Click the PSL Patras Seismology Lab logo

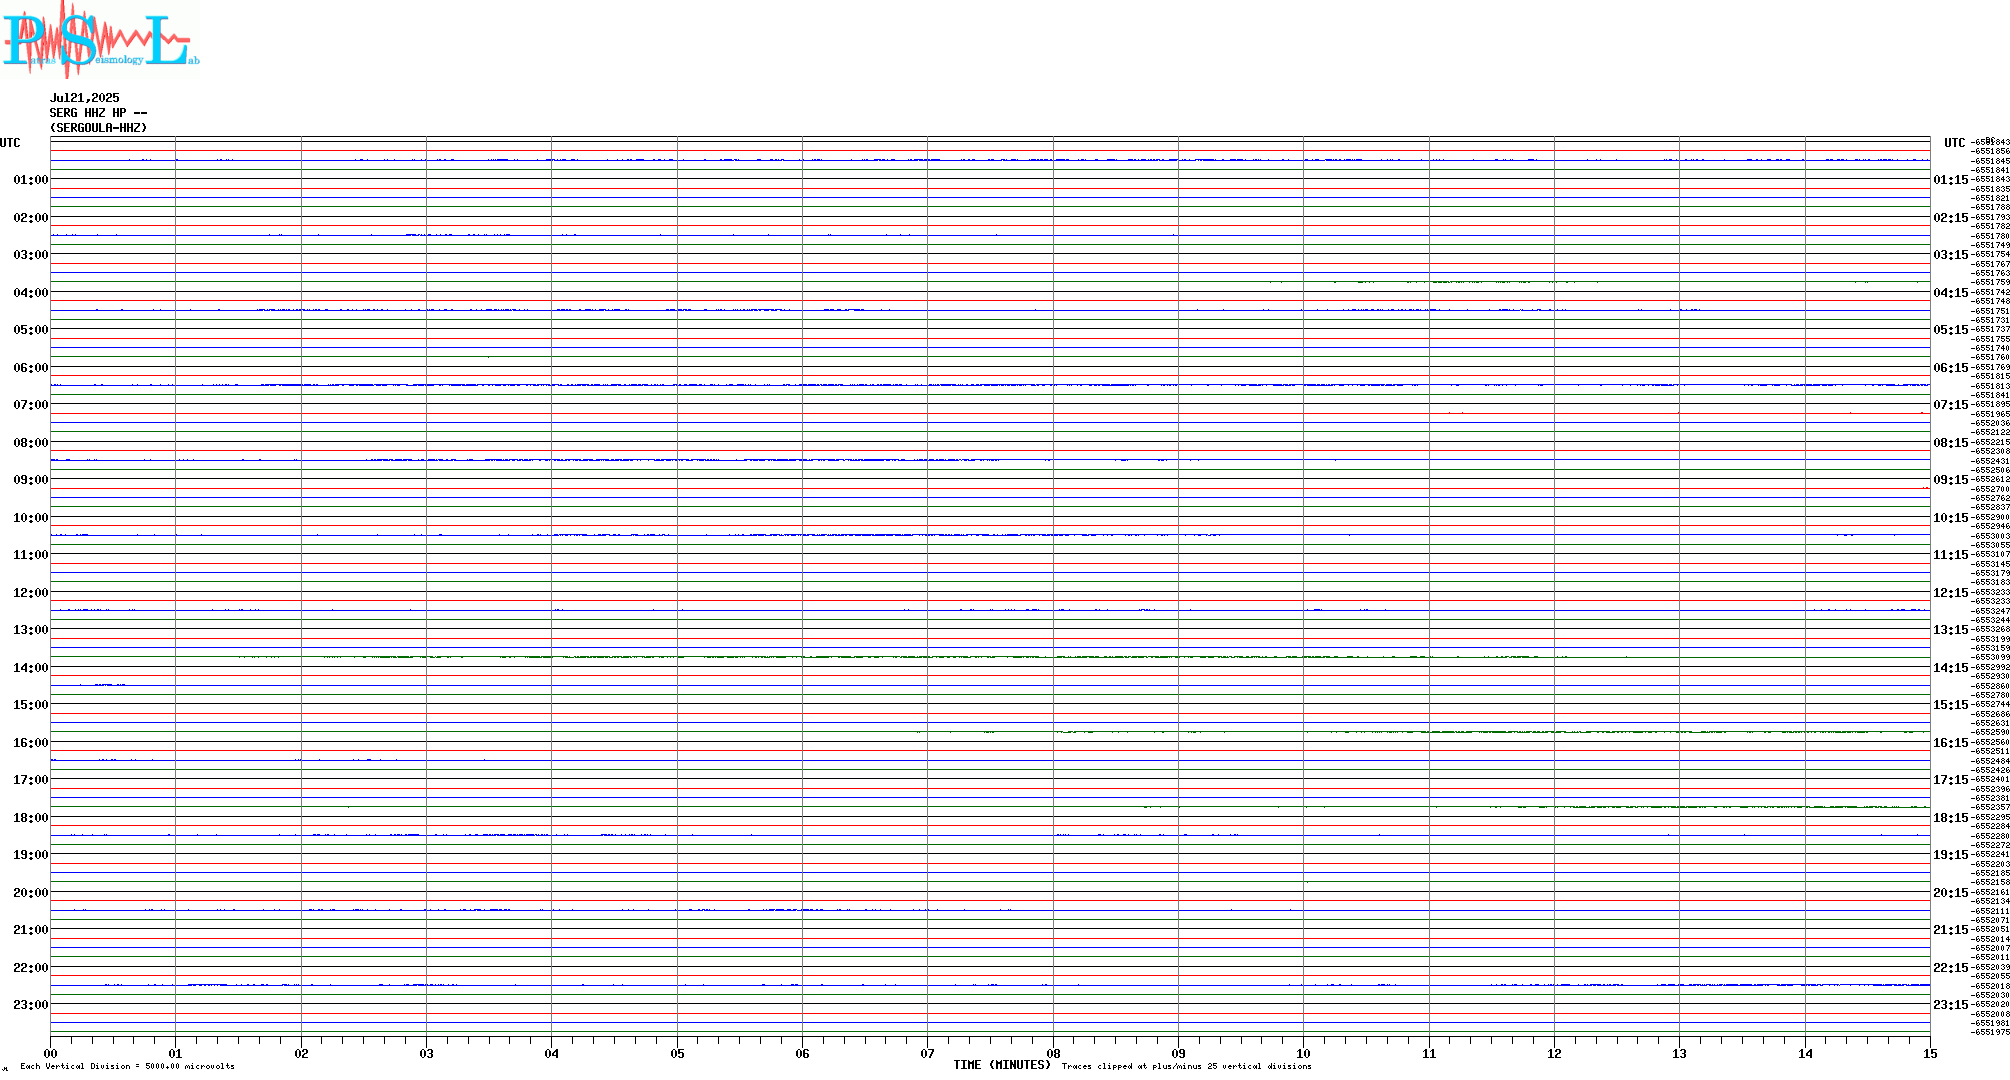100,38
